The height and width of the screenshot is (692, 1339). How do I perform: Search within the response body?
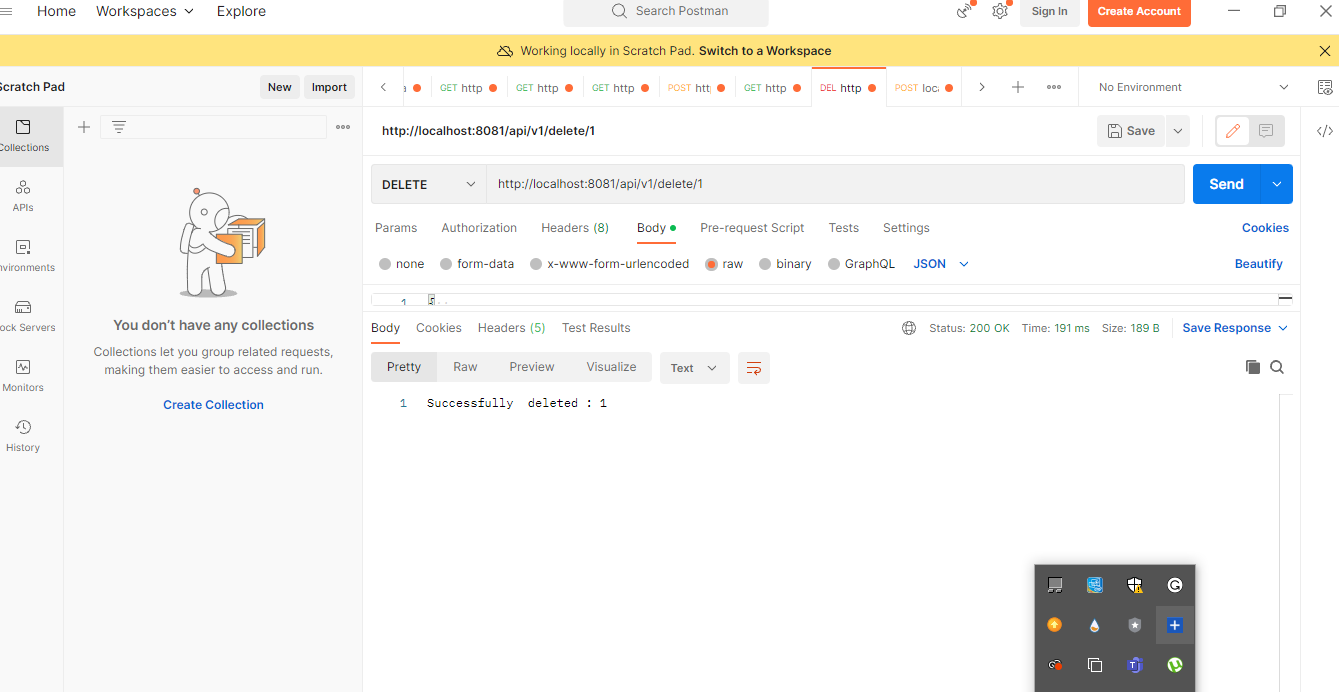pos(1277,367)
